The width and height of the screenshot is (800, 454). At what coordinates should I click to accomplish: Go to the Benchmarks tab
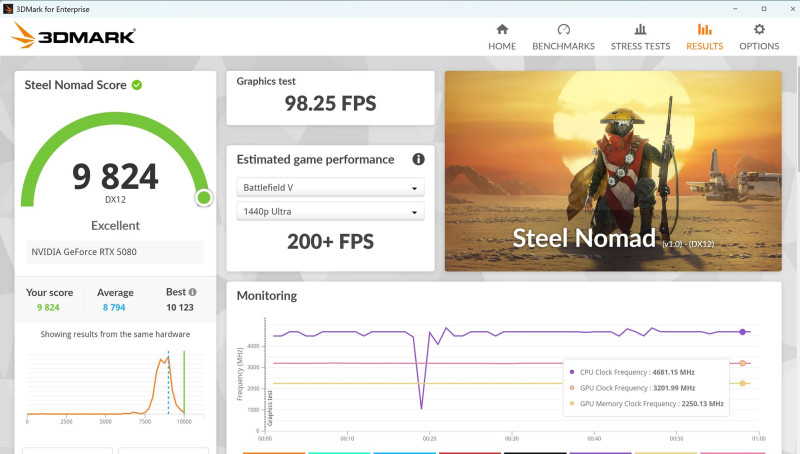[x=563, y=37]
